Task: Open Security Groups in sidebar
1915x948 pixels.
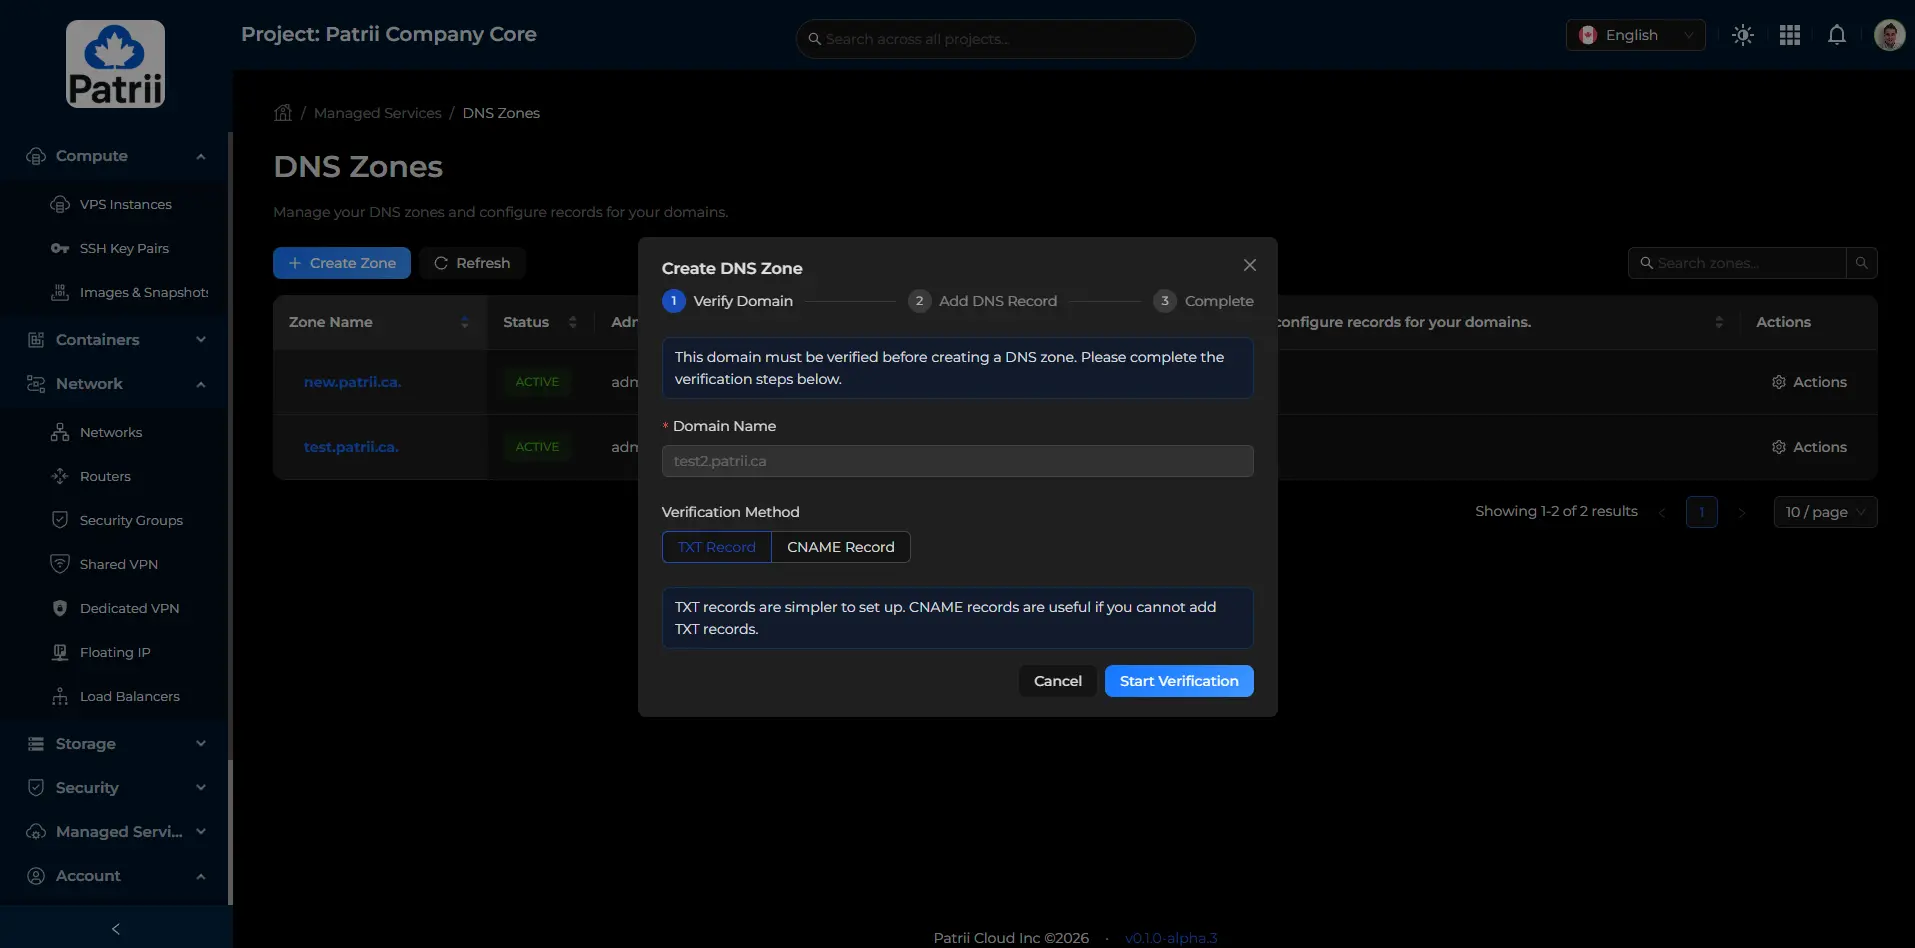Action: (x=131, y=520)
